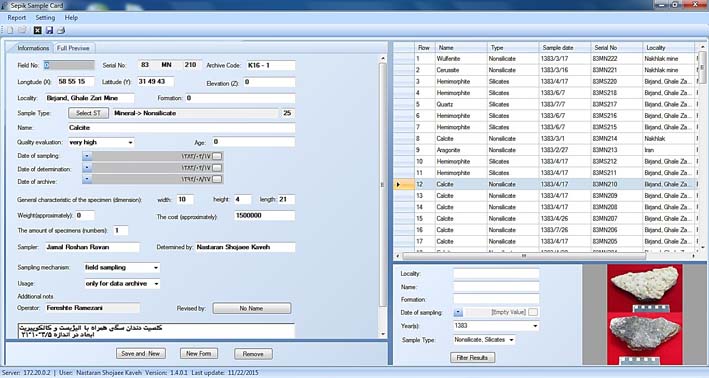This screenshot has height=378, width=709.
Task: Sort table by Locality column header
Action: click(669, 47)
